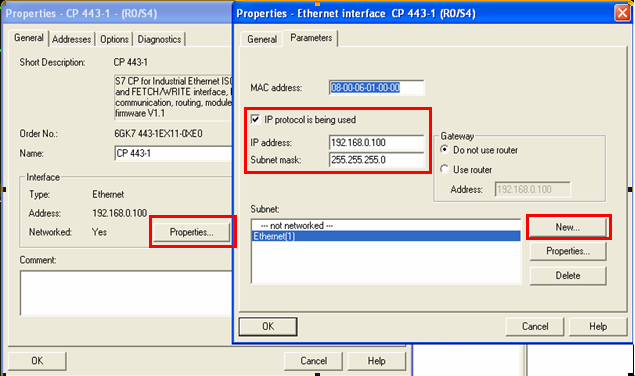Close the Ethernet interface properties dialog
635x376 pixels.
622,13
